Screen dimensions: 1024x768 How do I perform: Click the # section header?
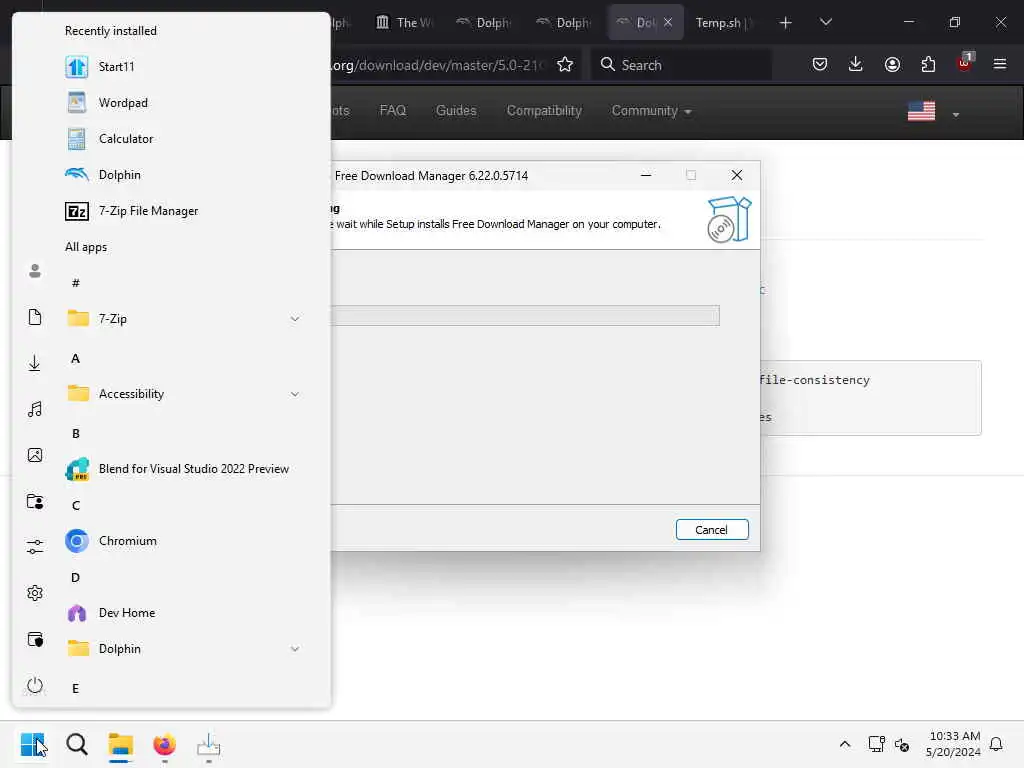click(76, 283)
